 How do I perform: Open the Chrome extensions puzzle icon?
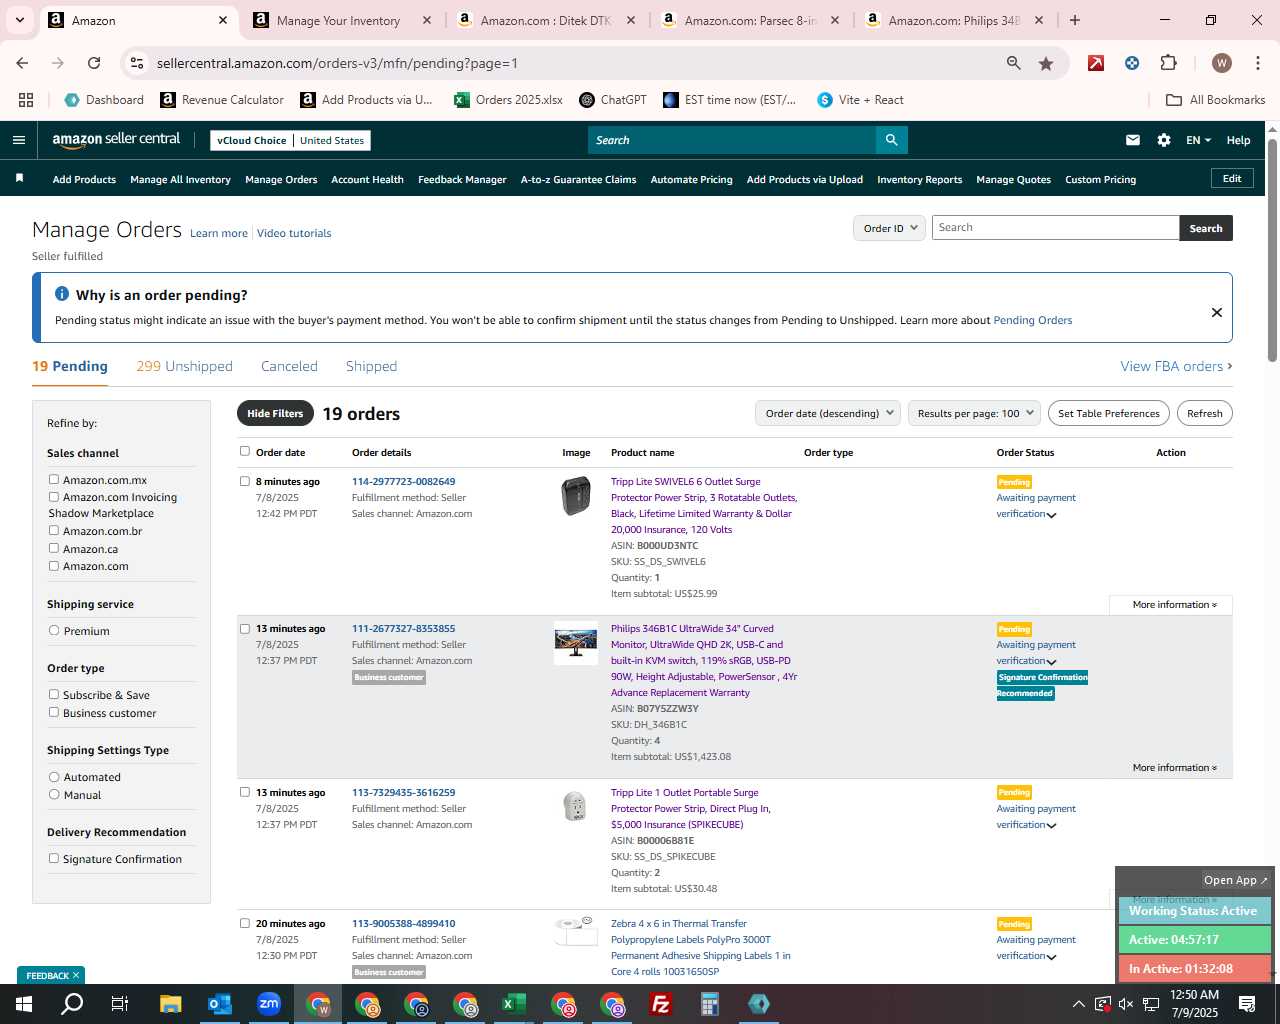coord(1168,63)
